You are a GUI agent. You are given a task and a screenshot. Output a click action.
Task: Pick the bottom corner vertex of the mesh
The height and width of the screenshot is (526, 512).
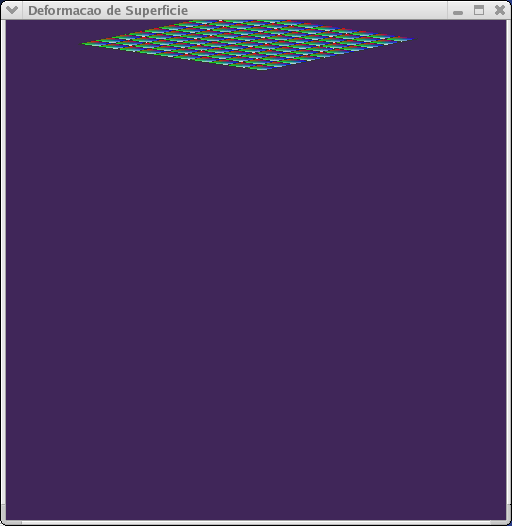point(262,69)
